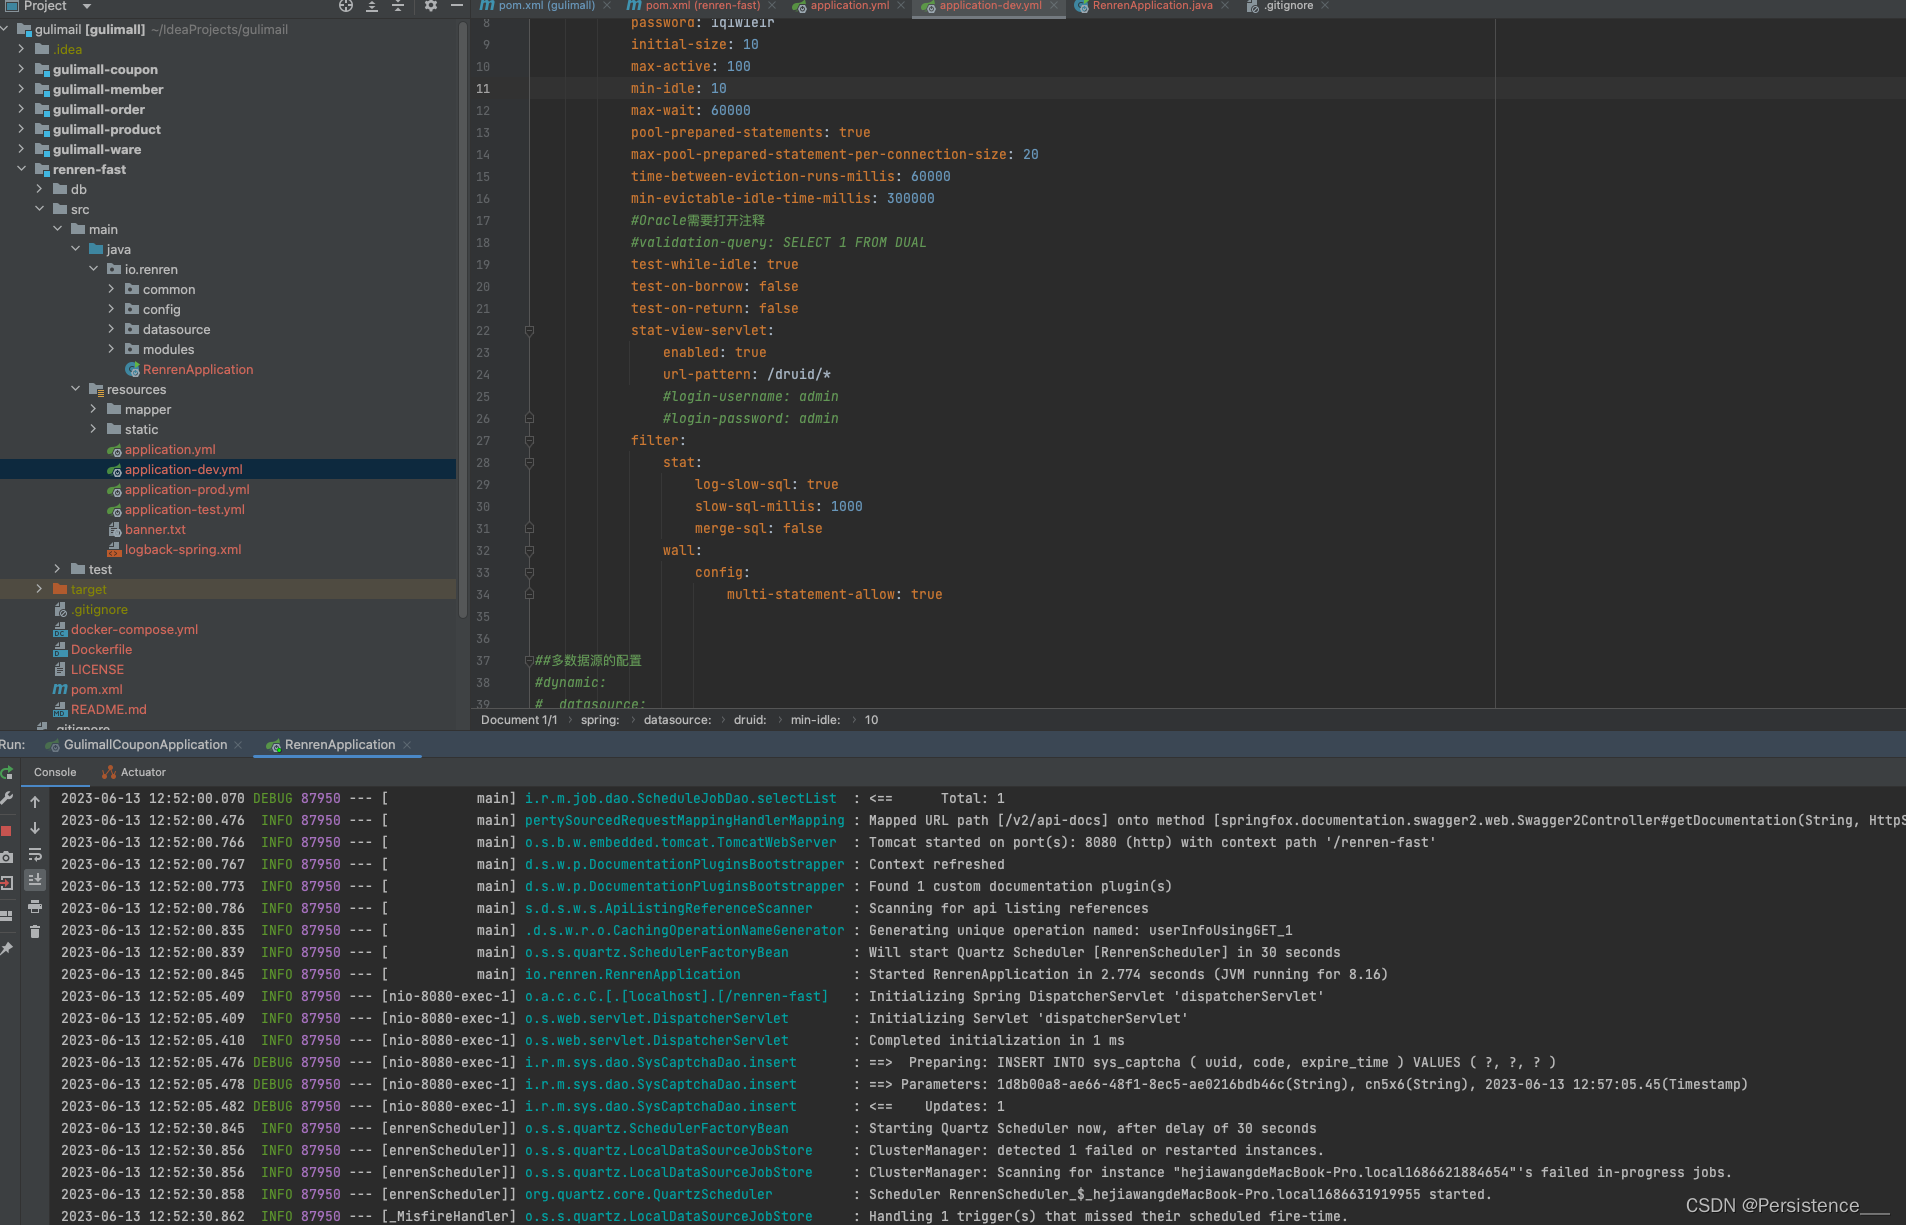Expand the mapper folder
Viewport: 1906px width, 1225px height.
[93, 409]
